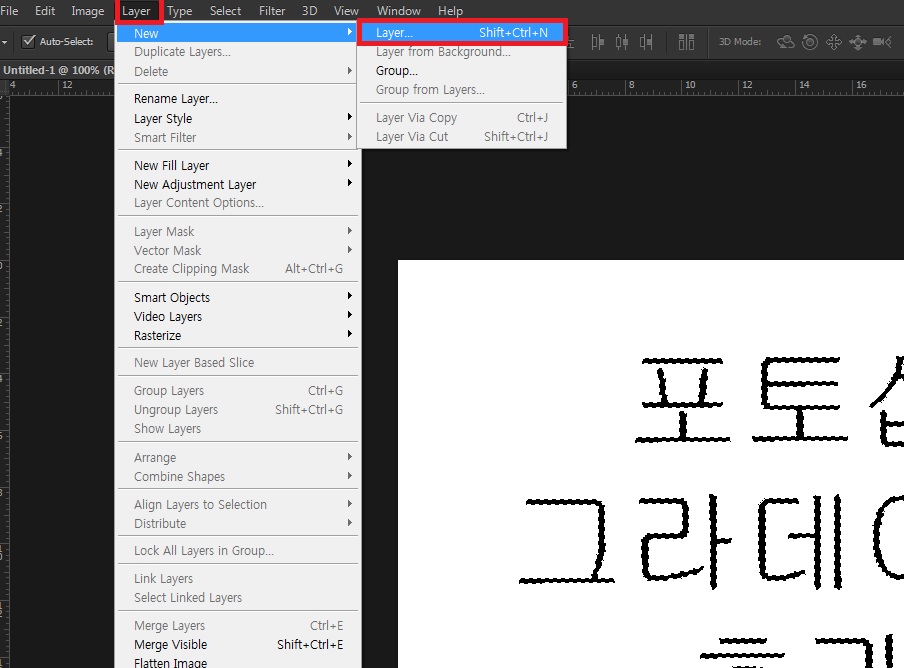
Task: Click Layer Content Options... item
Action: pyautogui.click(x=238, y=203)
